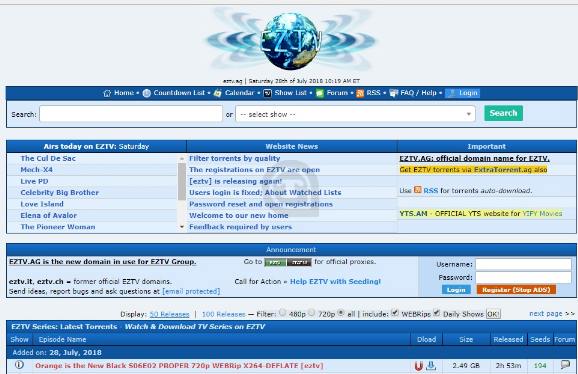
Task: Click the Username input field
Action: (x=523, y=264)
